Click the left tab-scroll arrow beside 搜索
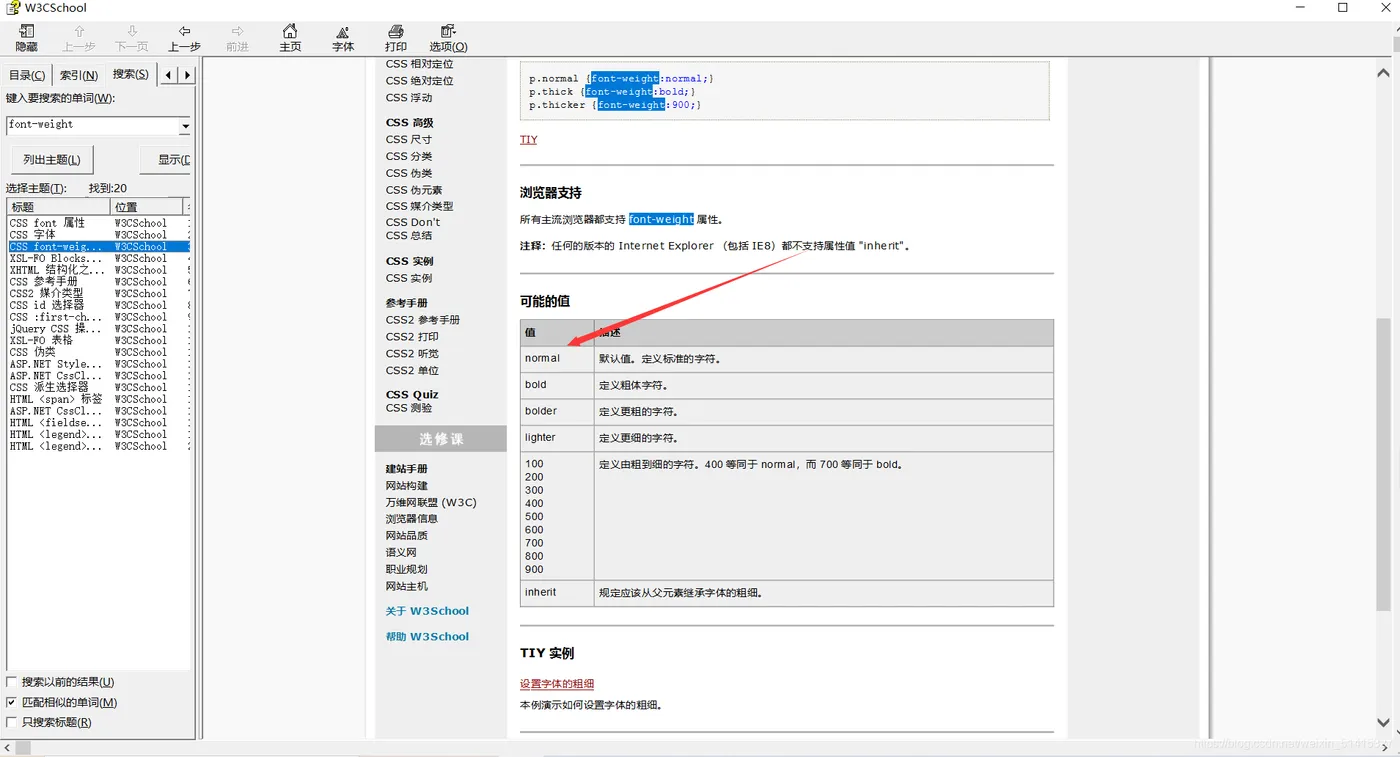The height and width of the screenshot is (757, 1400). [167, 74]
